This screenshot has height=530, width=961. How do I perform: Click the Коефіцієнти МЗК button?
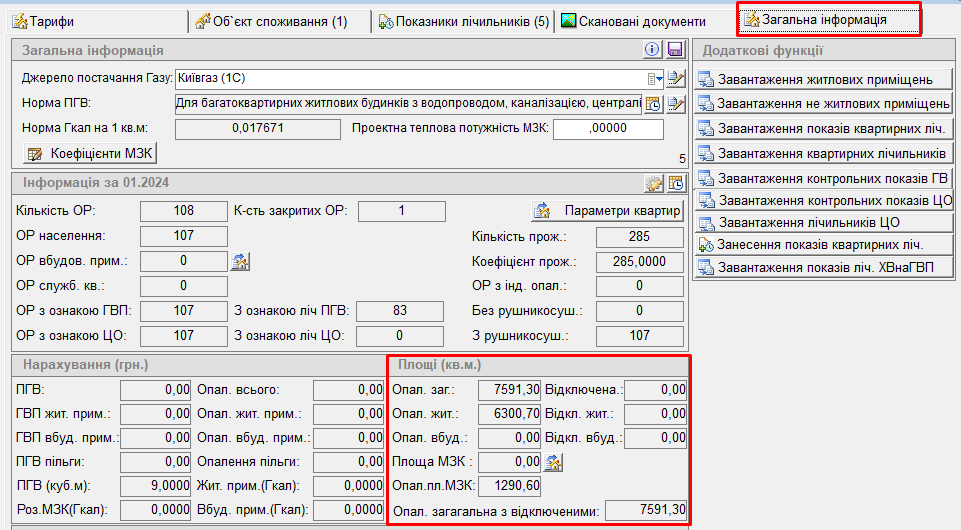click(91, 154)
